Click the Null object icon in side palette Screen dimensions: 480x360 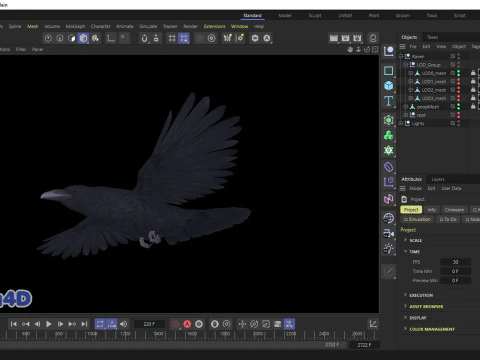[389, 52]
